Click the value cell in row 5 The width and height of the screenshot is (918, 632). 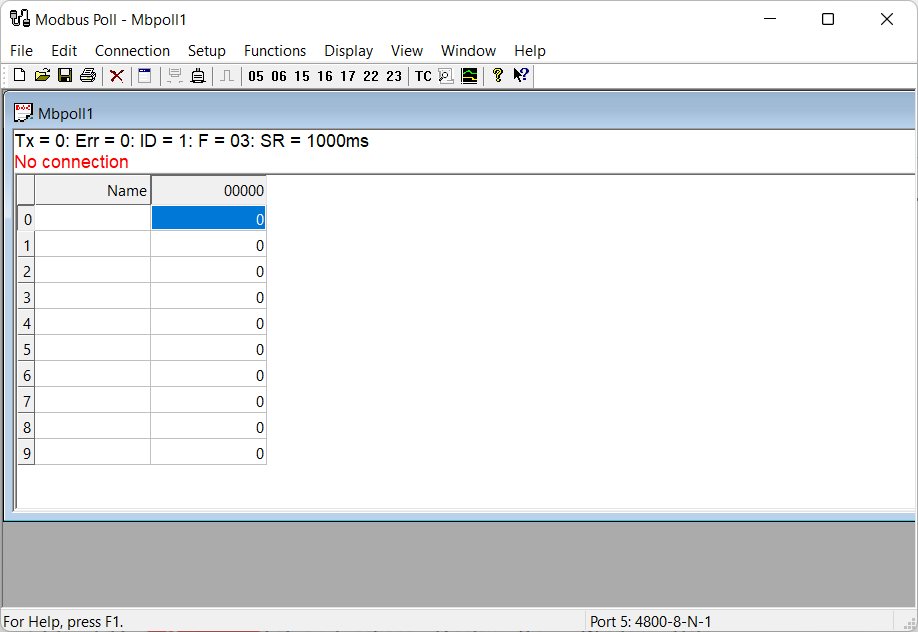click(208, 348)
